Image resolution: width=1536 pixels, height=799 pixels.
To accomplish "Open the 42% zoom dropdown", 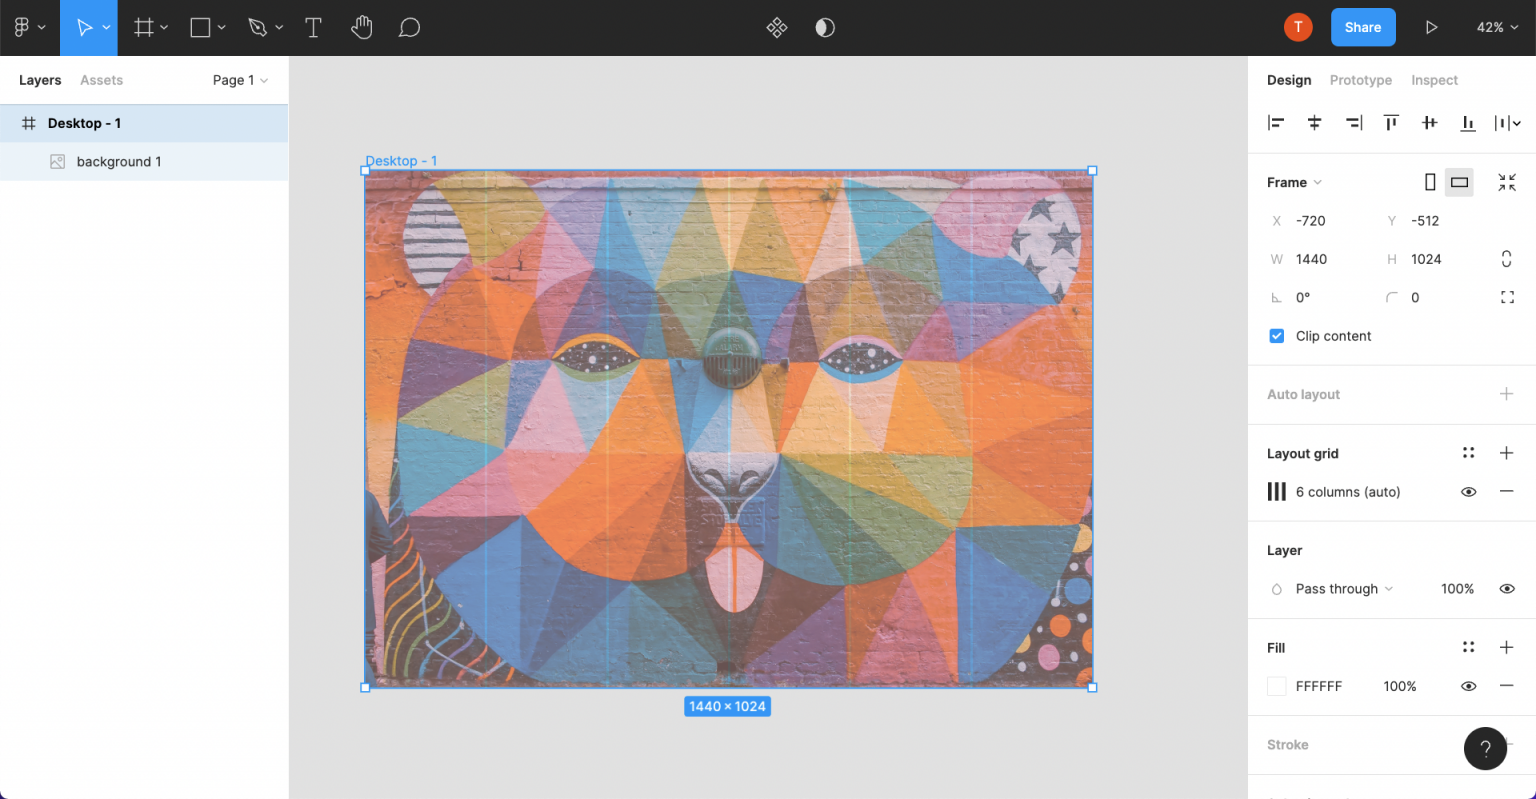I will pos(1496,28).
